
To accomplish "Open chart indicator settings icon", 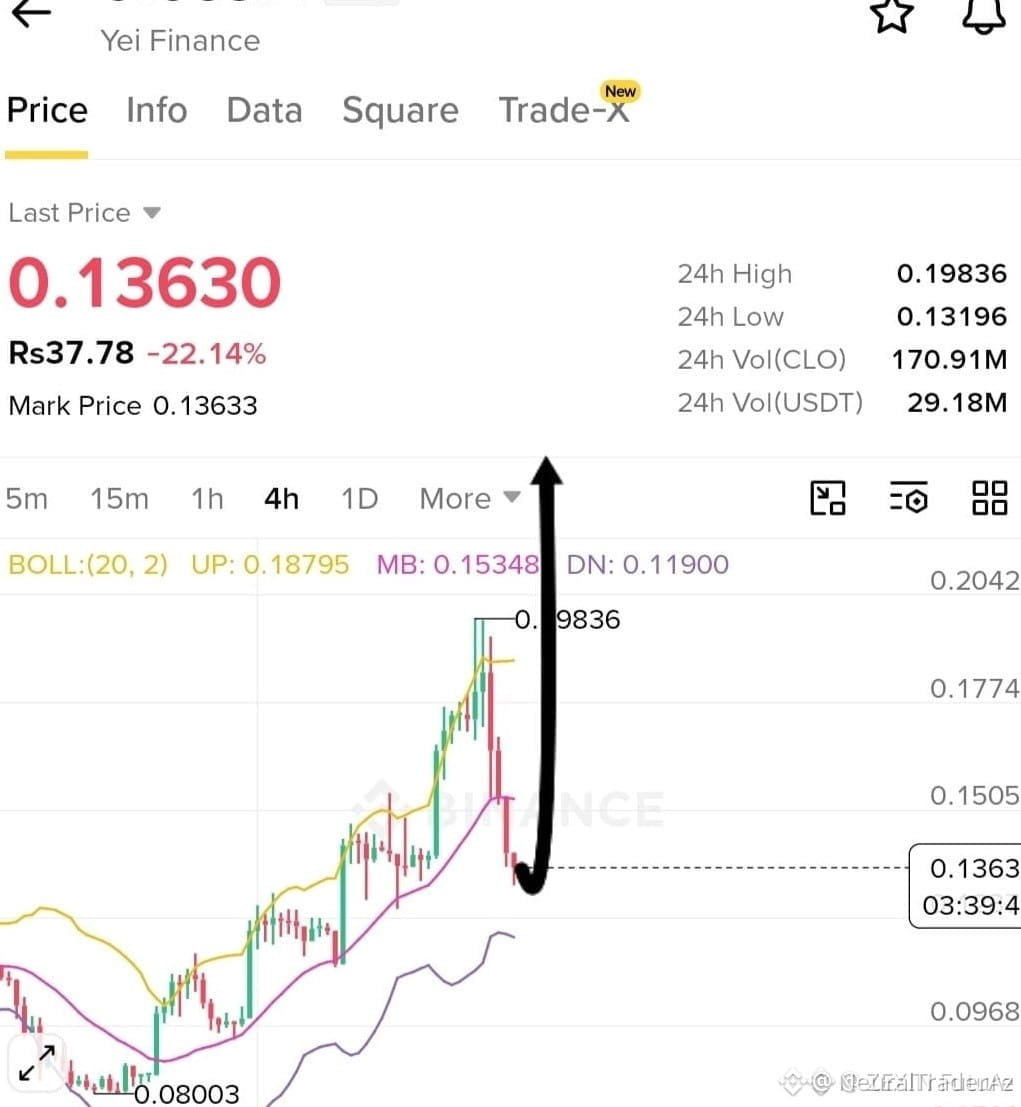I will point(909,498).
